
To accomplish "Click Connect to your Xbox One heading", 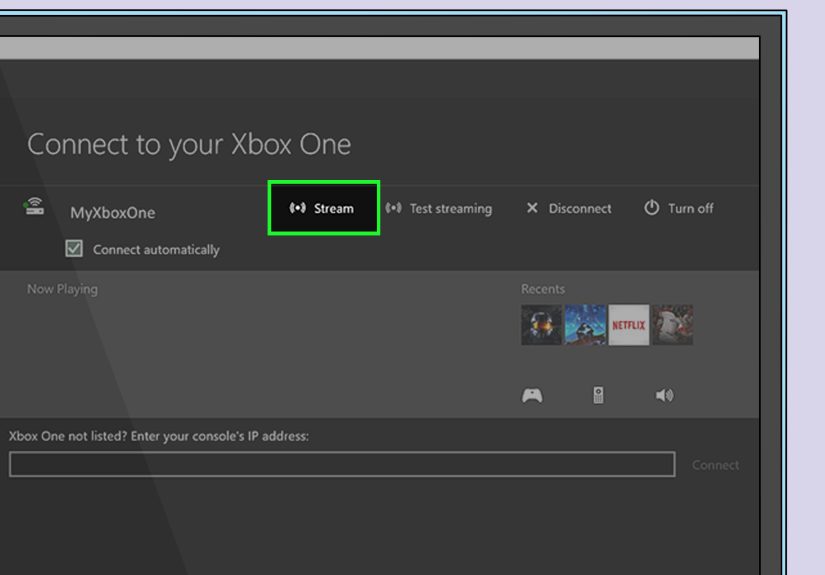I will [189, 145].
